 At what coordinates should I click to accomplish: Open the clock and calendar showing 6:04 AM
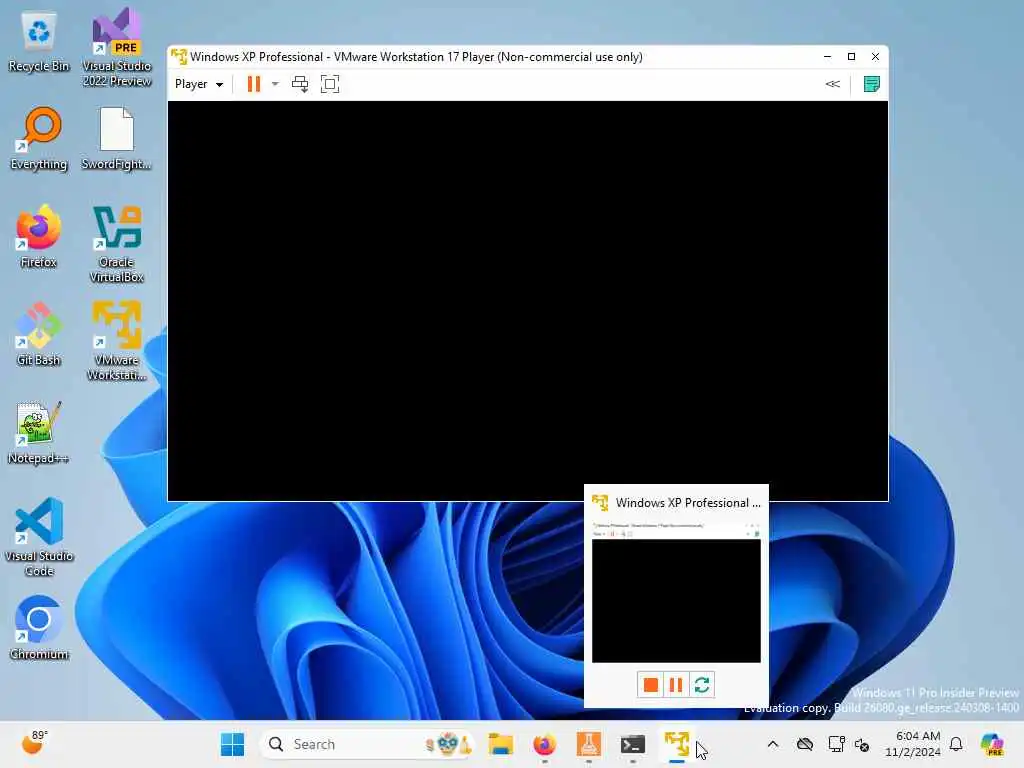(913, 744)
